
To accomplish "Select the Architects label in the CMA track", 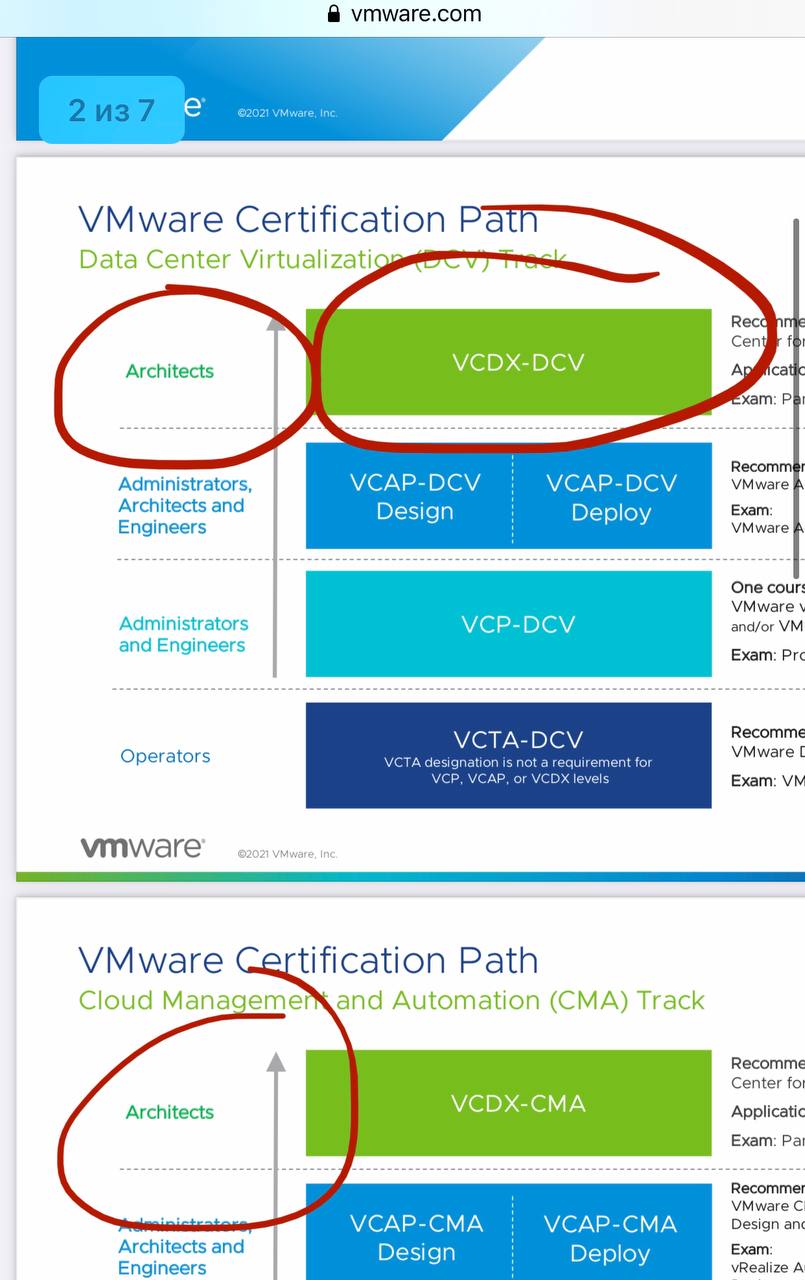I will coord(170,1112).
